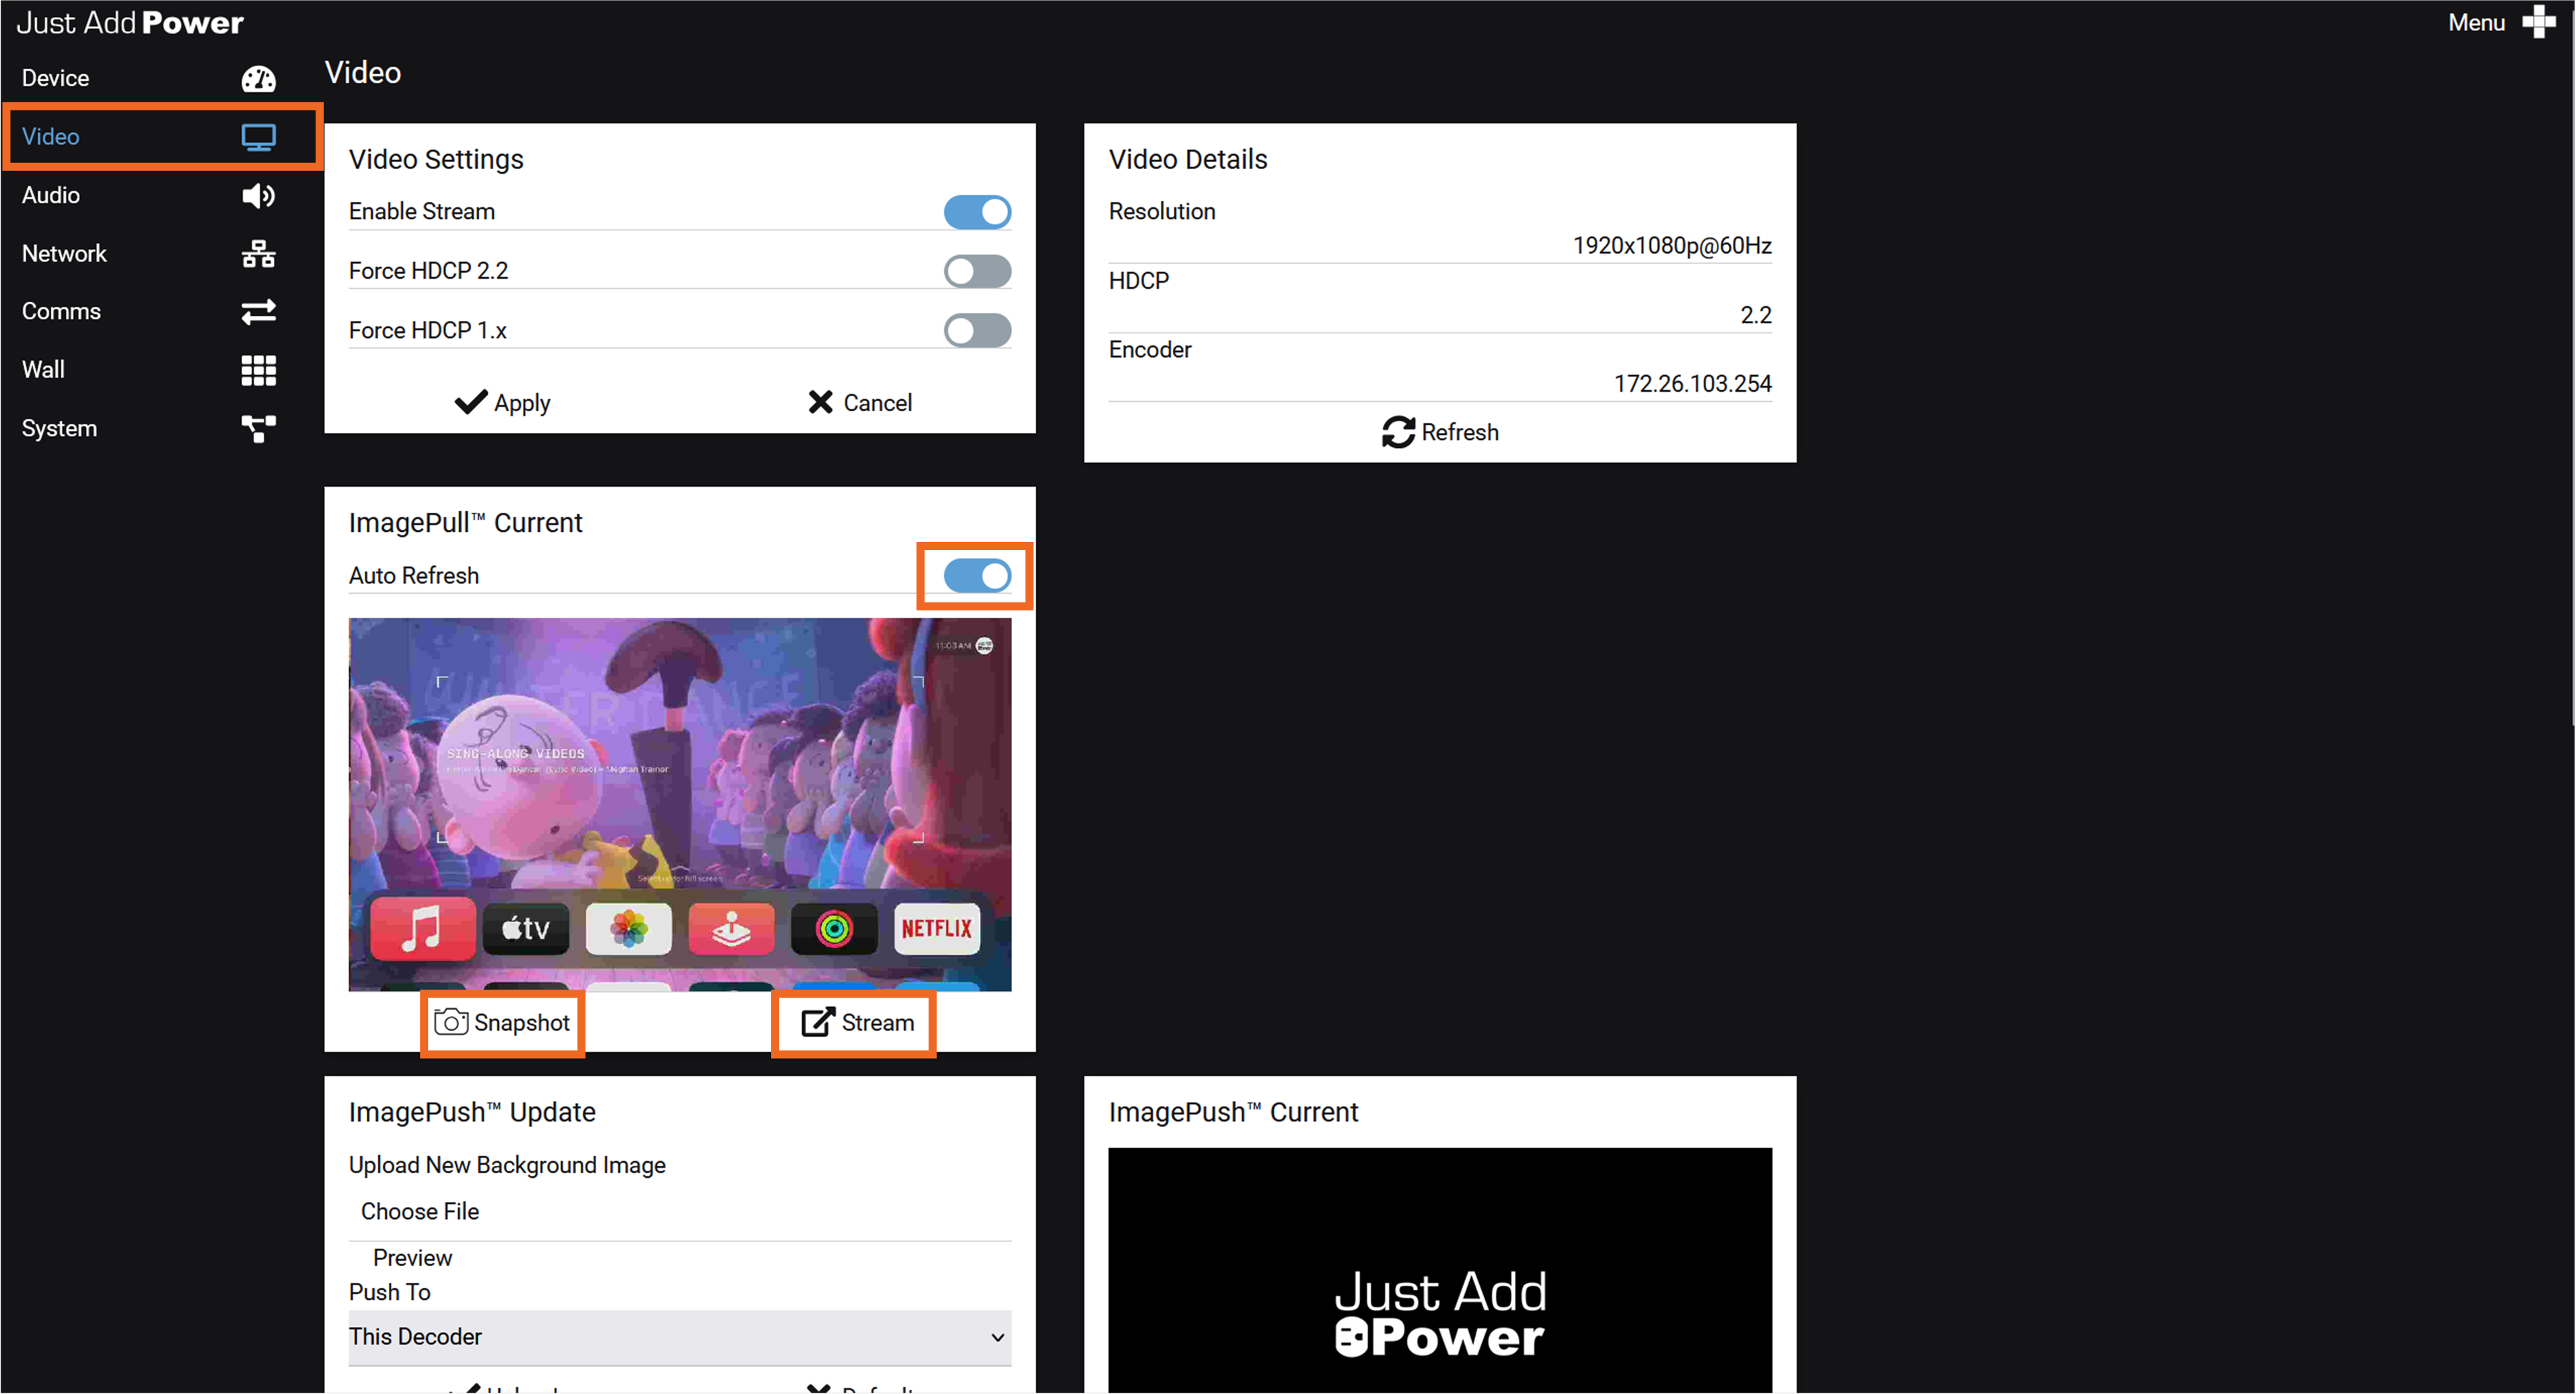Click the Video Settings heading
Screen dimensions: 2576x1394
point(436,159)
